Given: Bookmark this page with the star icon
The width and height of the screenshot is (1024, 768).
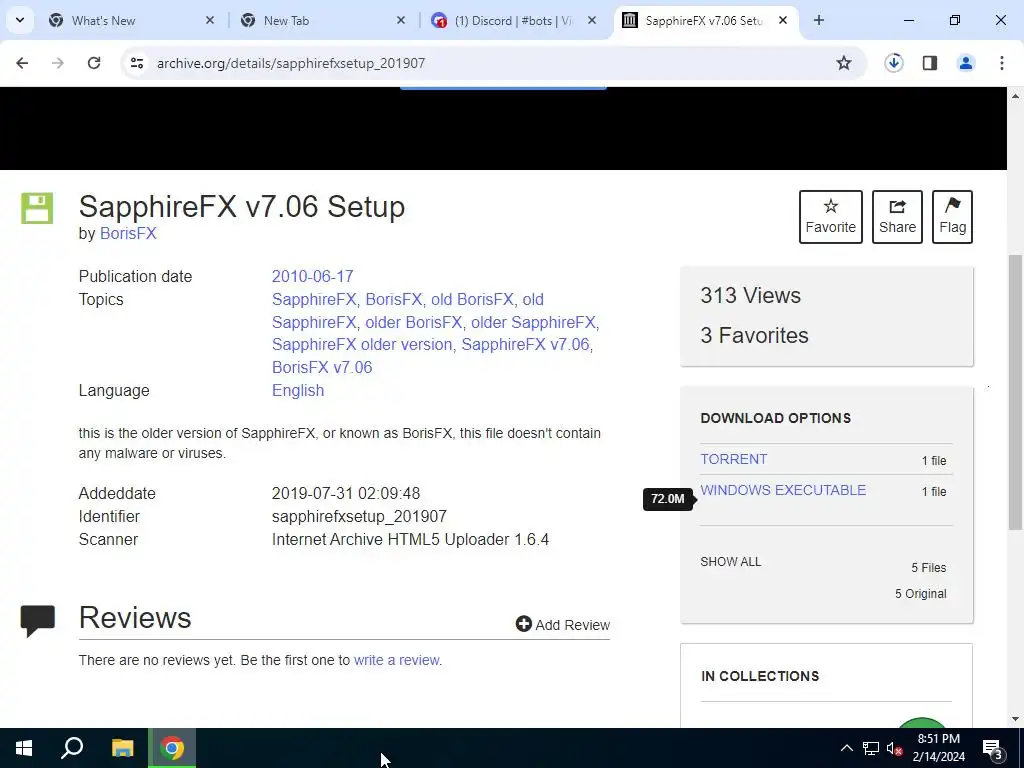Looking at the screenshot, I should coord(844,63).
